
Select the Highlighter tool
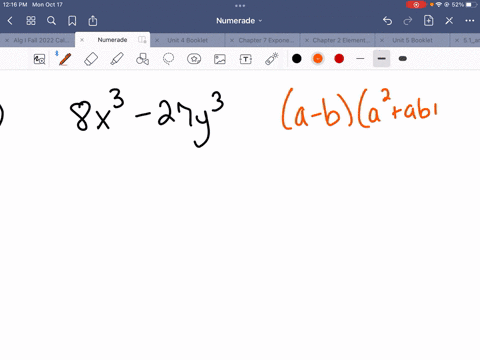pos(117,59)
